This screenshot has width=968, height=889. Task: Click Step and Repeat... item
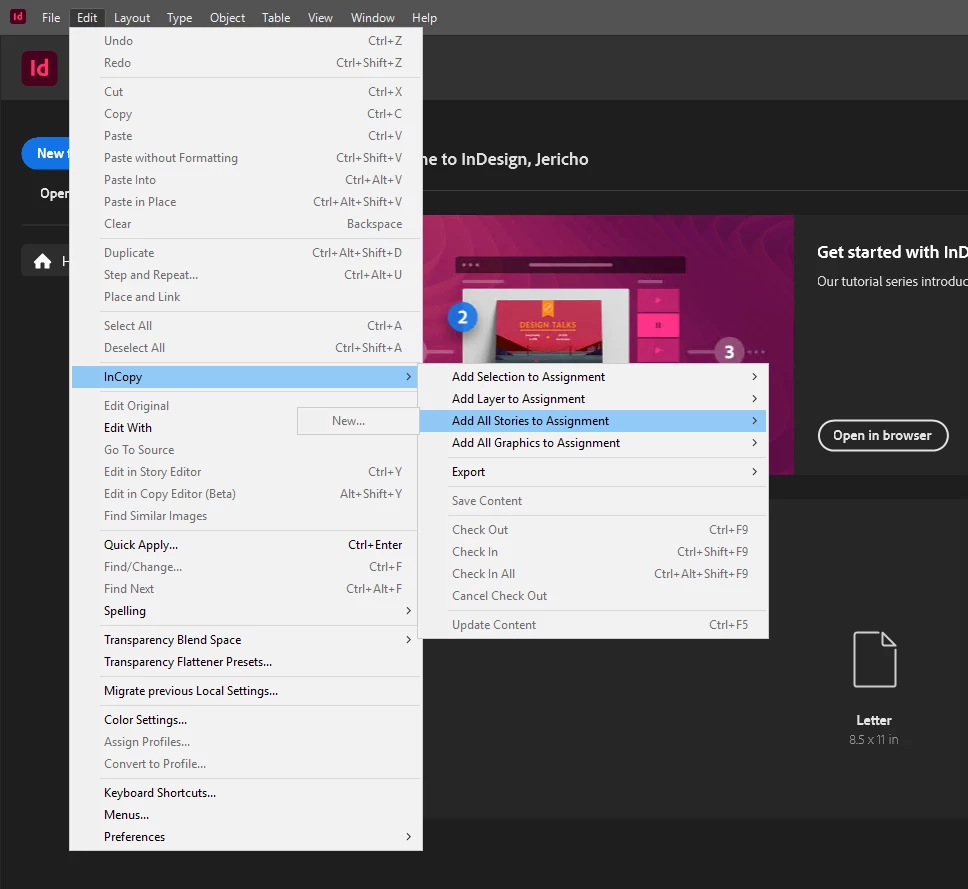point(245,275)
